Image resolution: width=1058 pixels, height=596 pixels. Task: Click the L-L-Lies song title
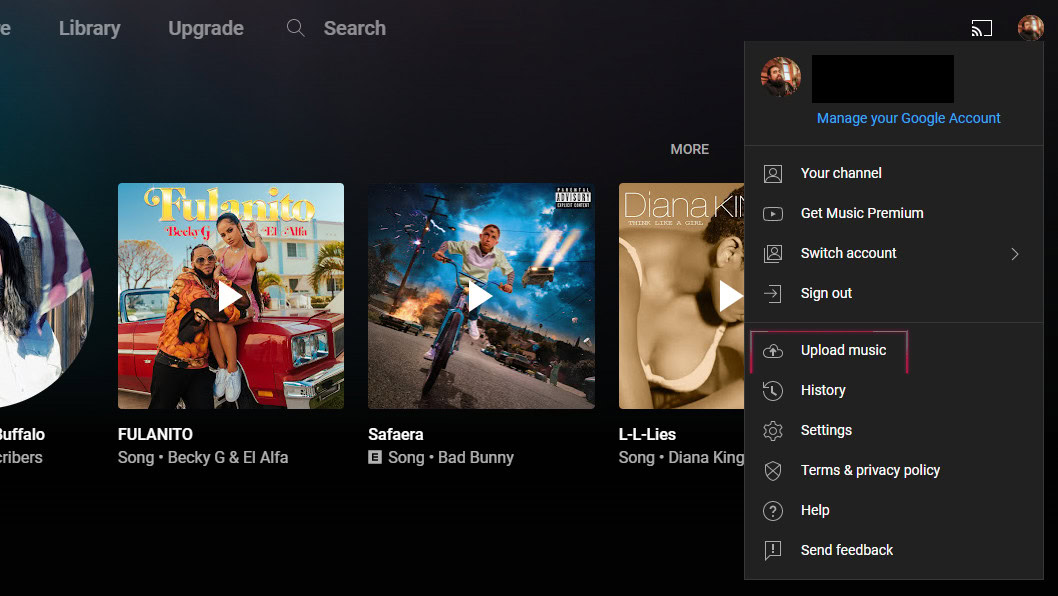point(647,434)
